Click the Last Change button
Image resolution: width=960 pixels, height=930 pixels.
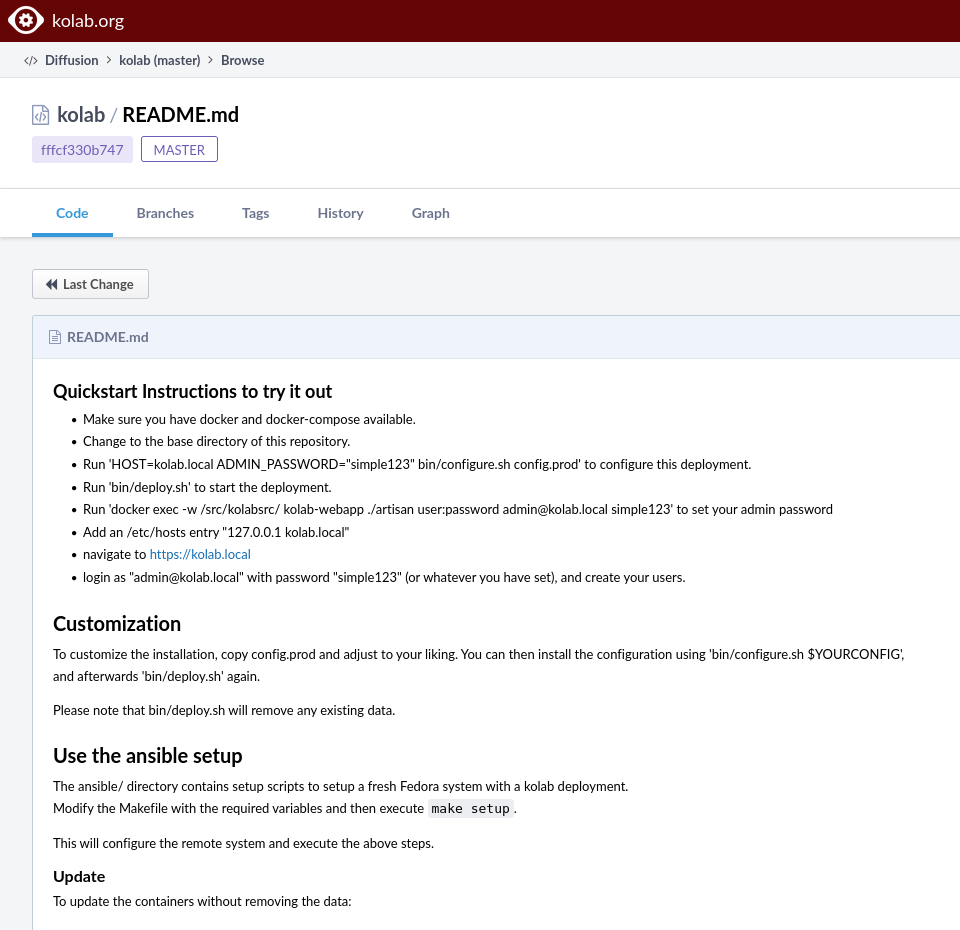[x=90, y=284]
